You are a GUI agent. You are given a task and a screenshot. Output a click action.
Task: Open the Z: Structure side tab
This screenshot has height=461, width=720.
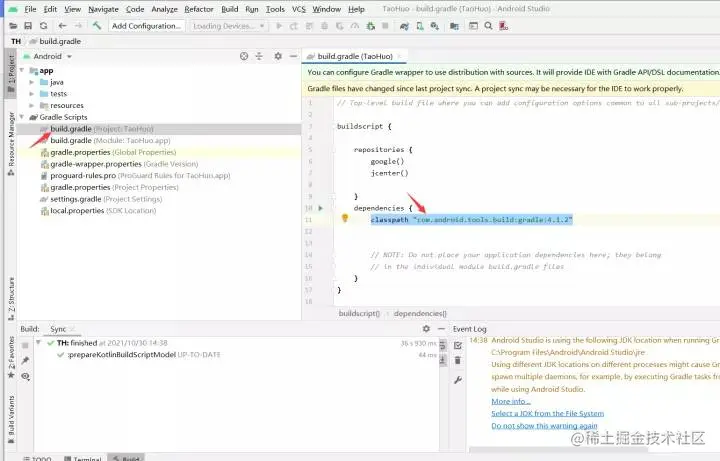[11, 299]
